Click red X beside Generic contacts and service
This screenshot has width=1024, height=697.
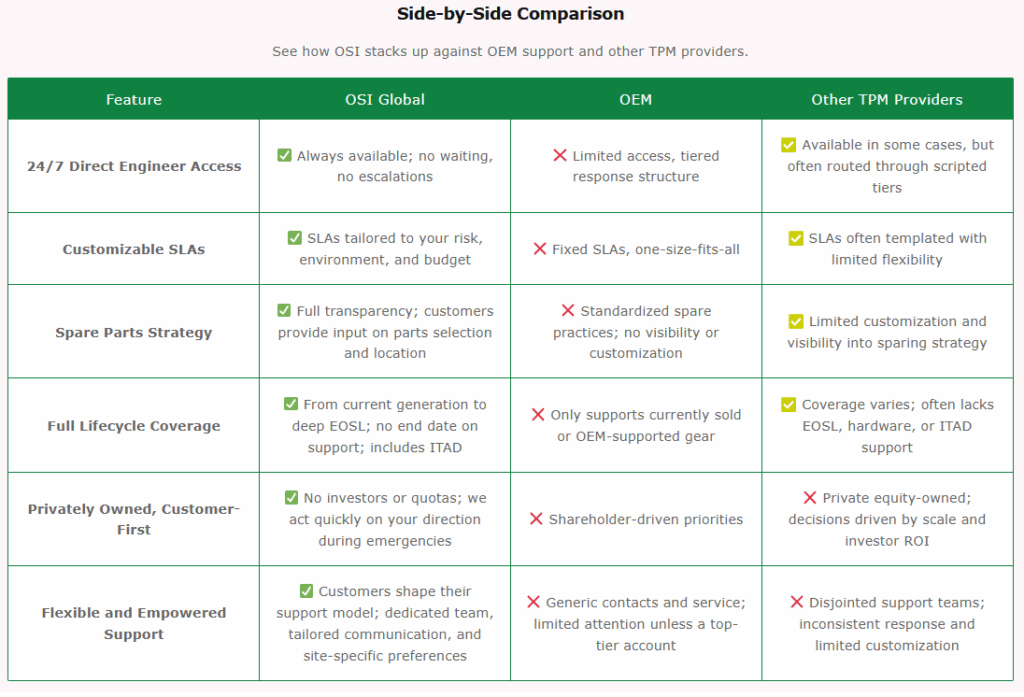pos(533,602)
